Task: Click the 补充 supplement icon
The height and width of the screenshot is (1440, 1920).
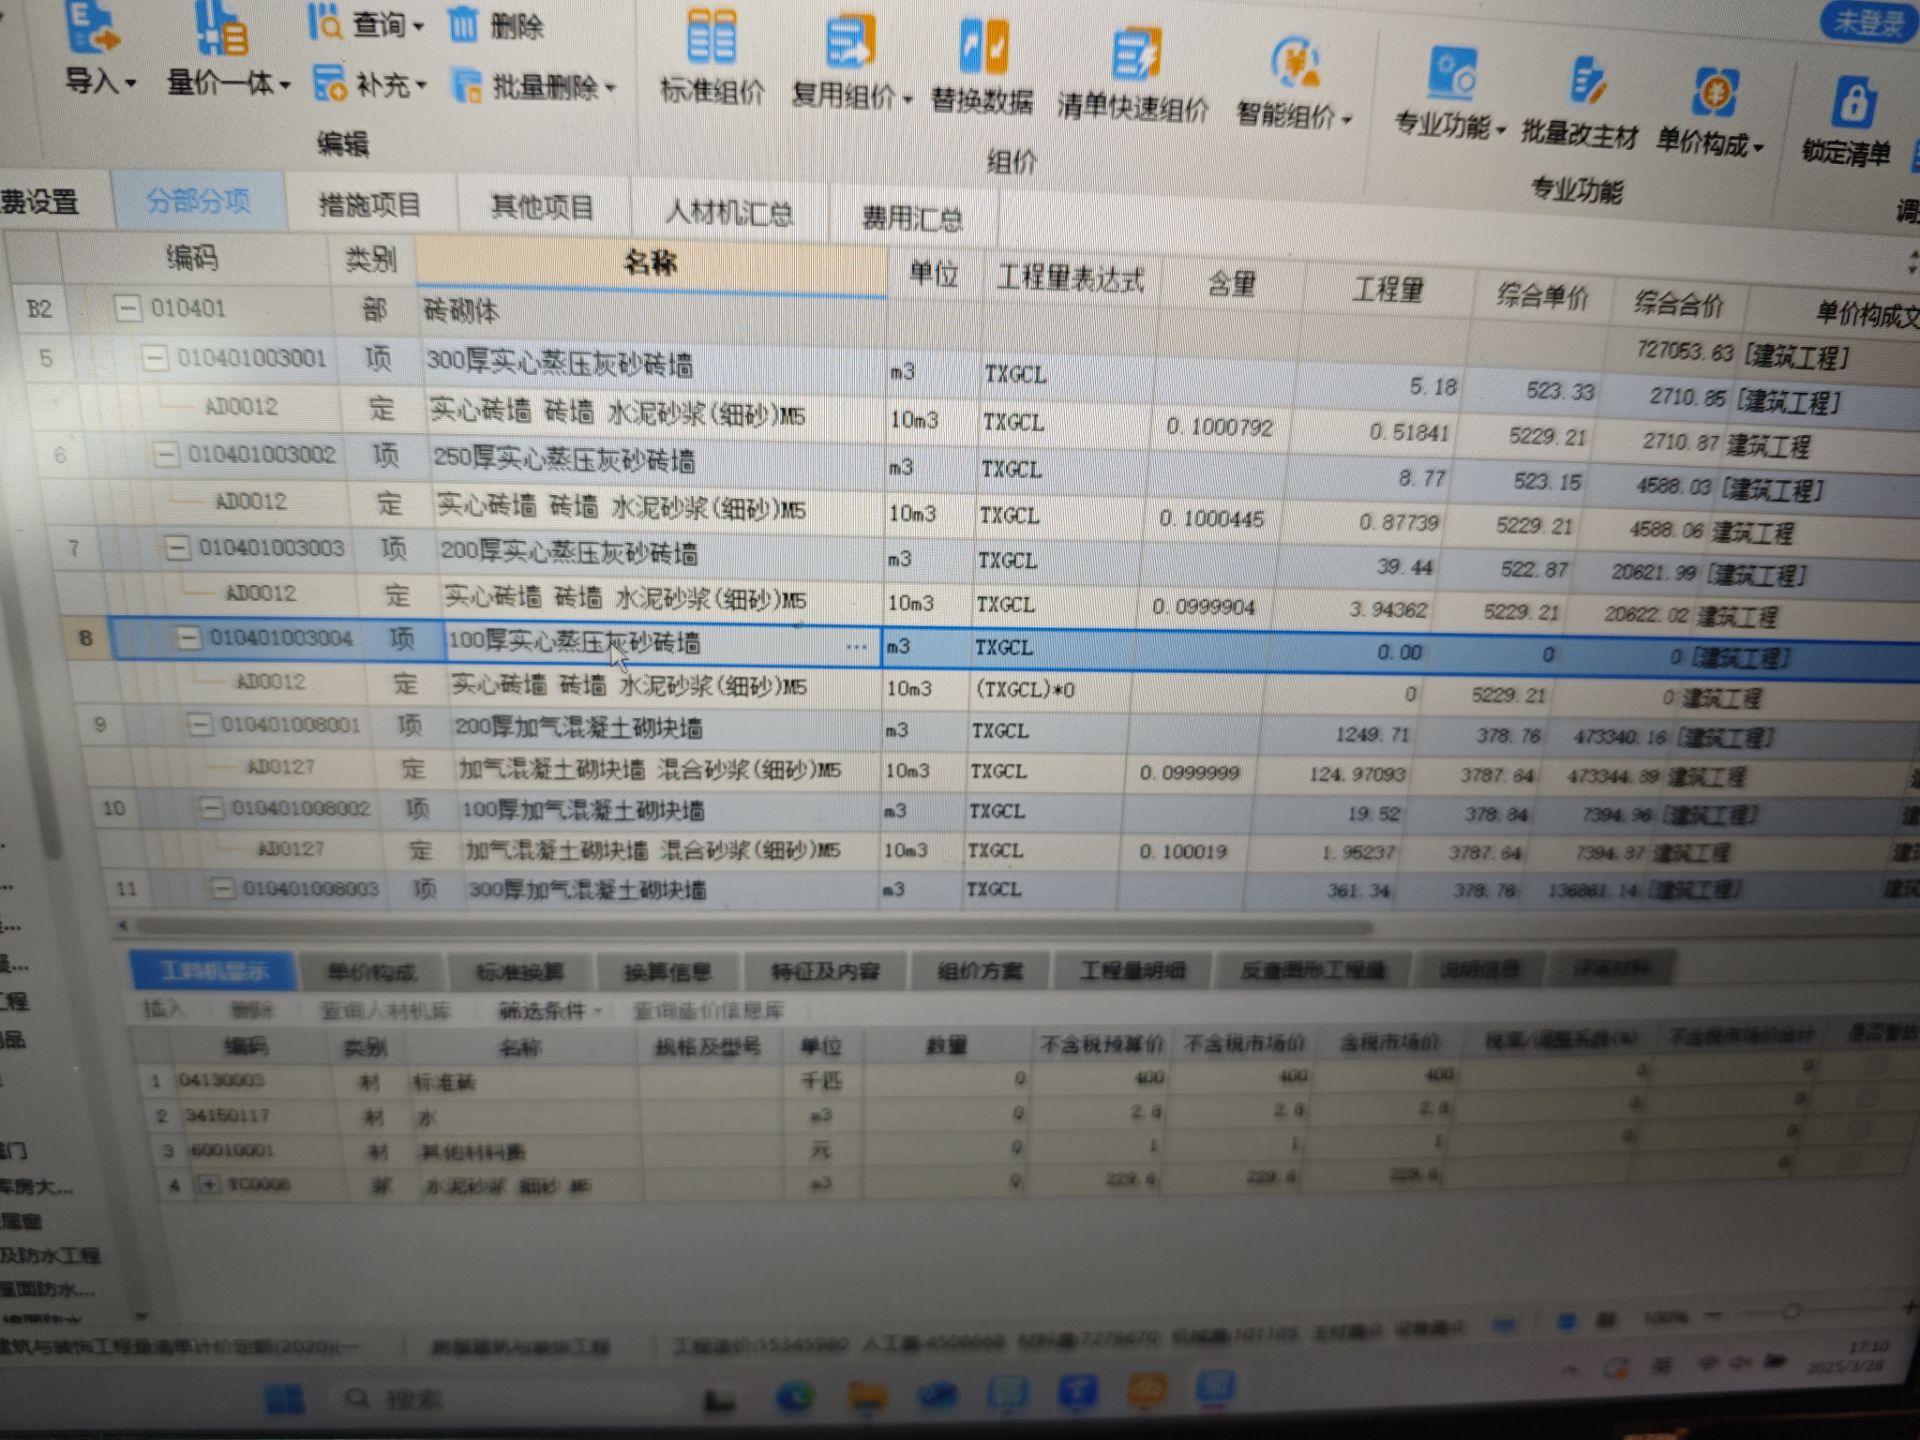Action: click(329, 84)
